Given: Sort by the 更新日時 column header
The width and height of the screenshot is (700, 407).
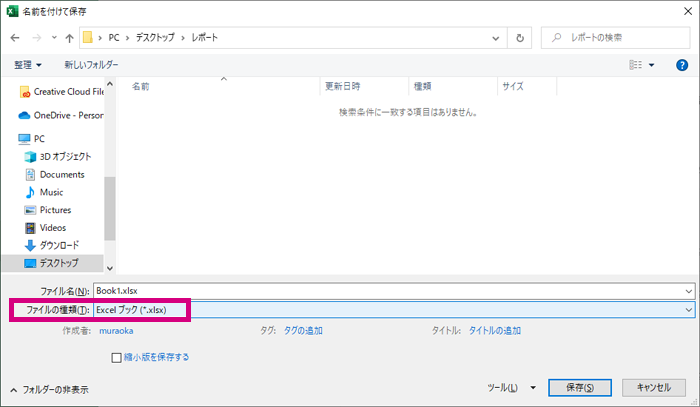Looking at the screenshot, I should click(342, 87).
